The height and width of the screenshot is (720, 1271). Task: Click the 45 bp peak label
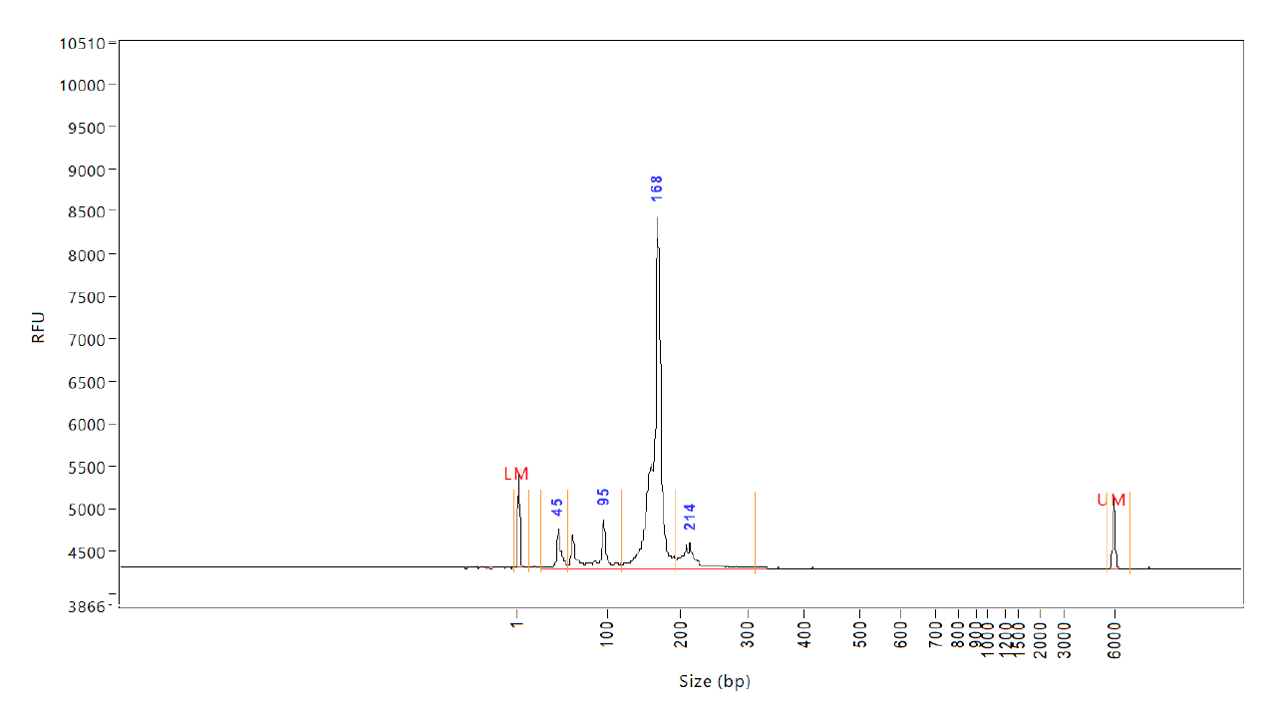(556, 506)
